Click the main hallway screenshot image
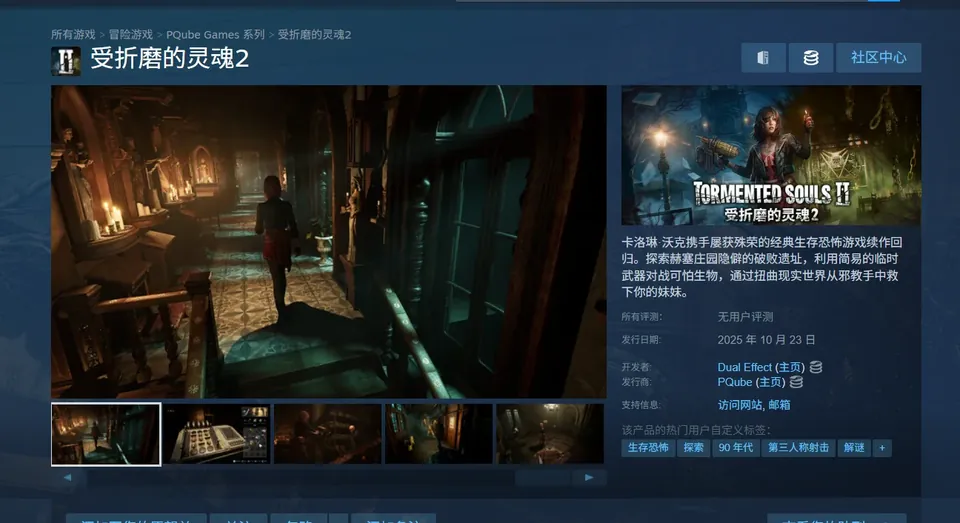The height and width of the screenshot is (523, 960). (x=329, y=242)
